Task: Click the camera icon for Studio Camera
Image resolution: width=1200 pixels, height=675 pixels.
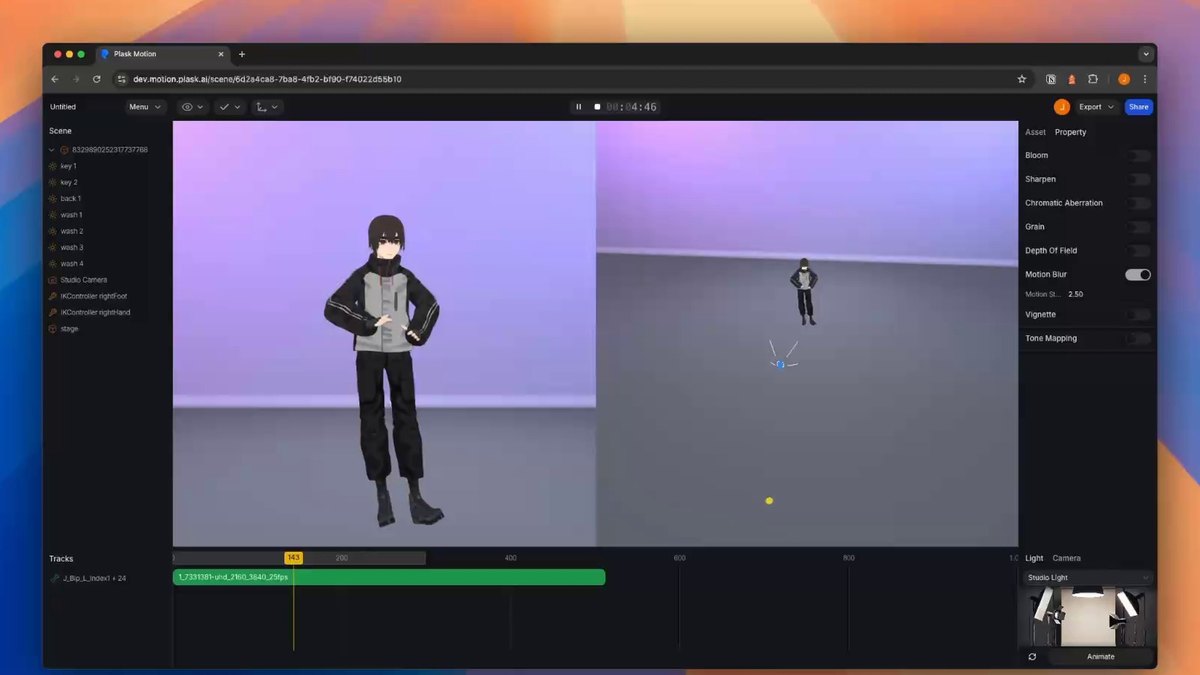Action: click(52, 280)
